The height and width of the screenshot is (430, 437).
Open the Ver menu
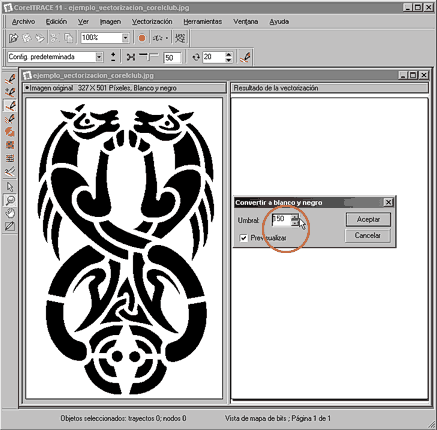[83, 22]
